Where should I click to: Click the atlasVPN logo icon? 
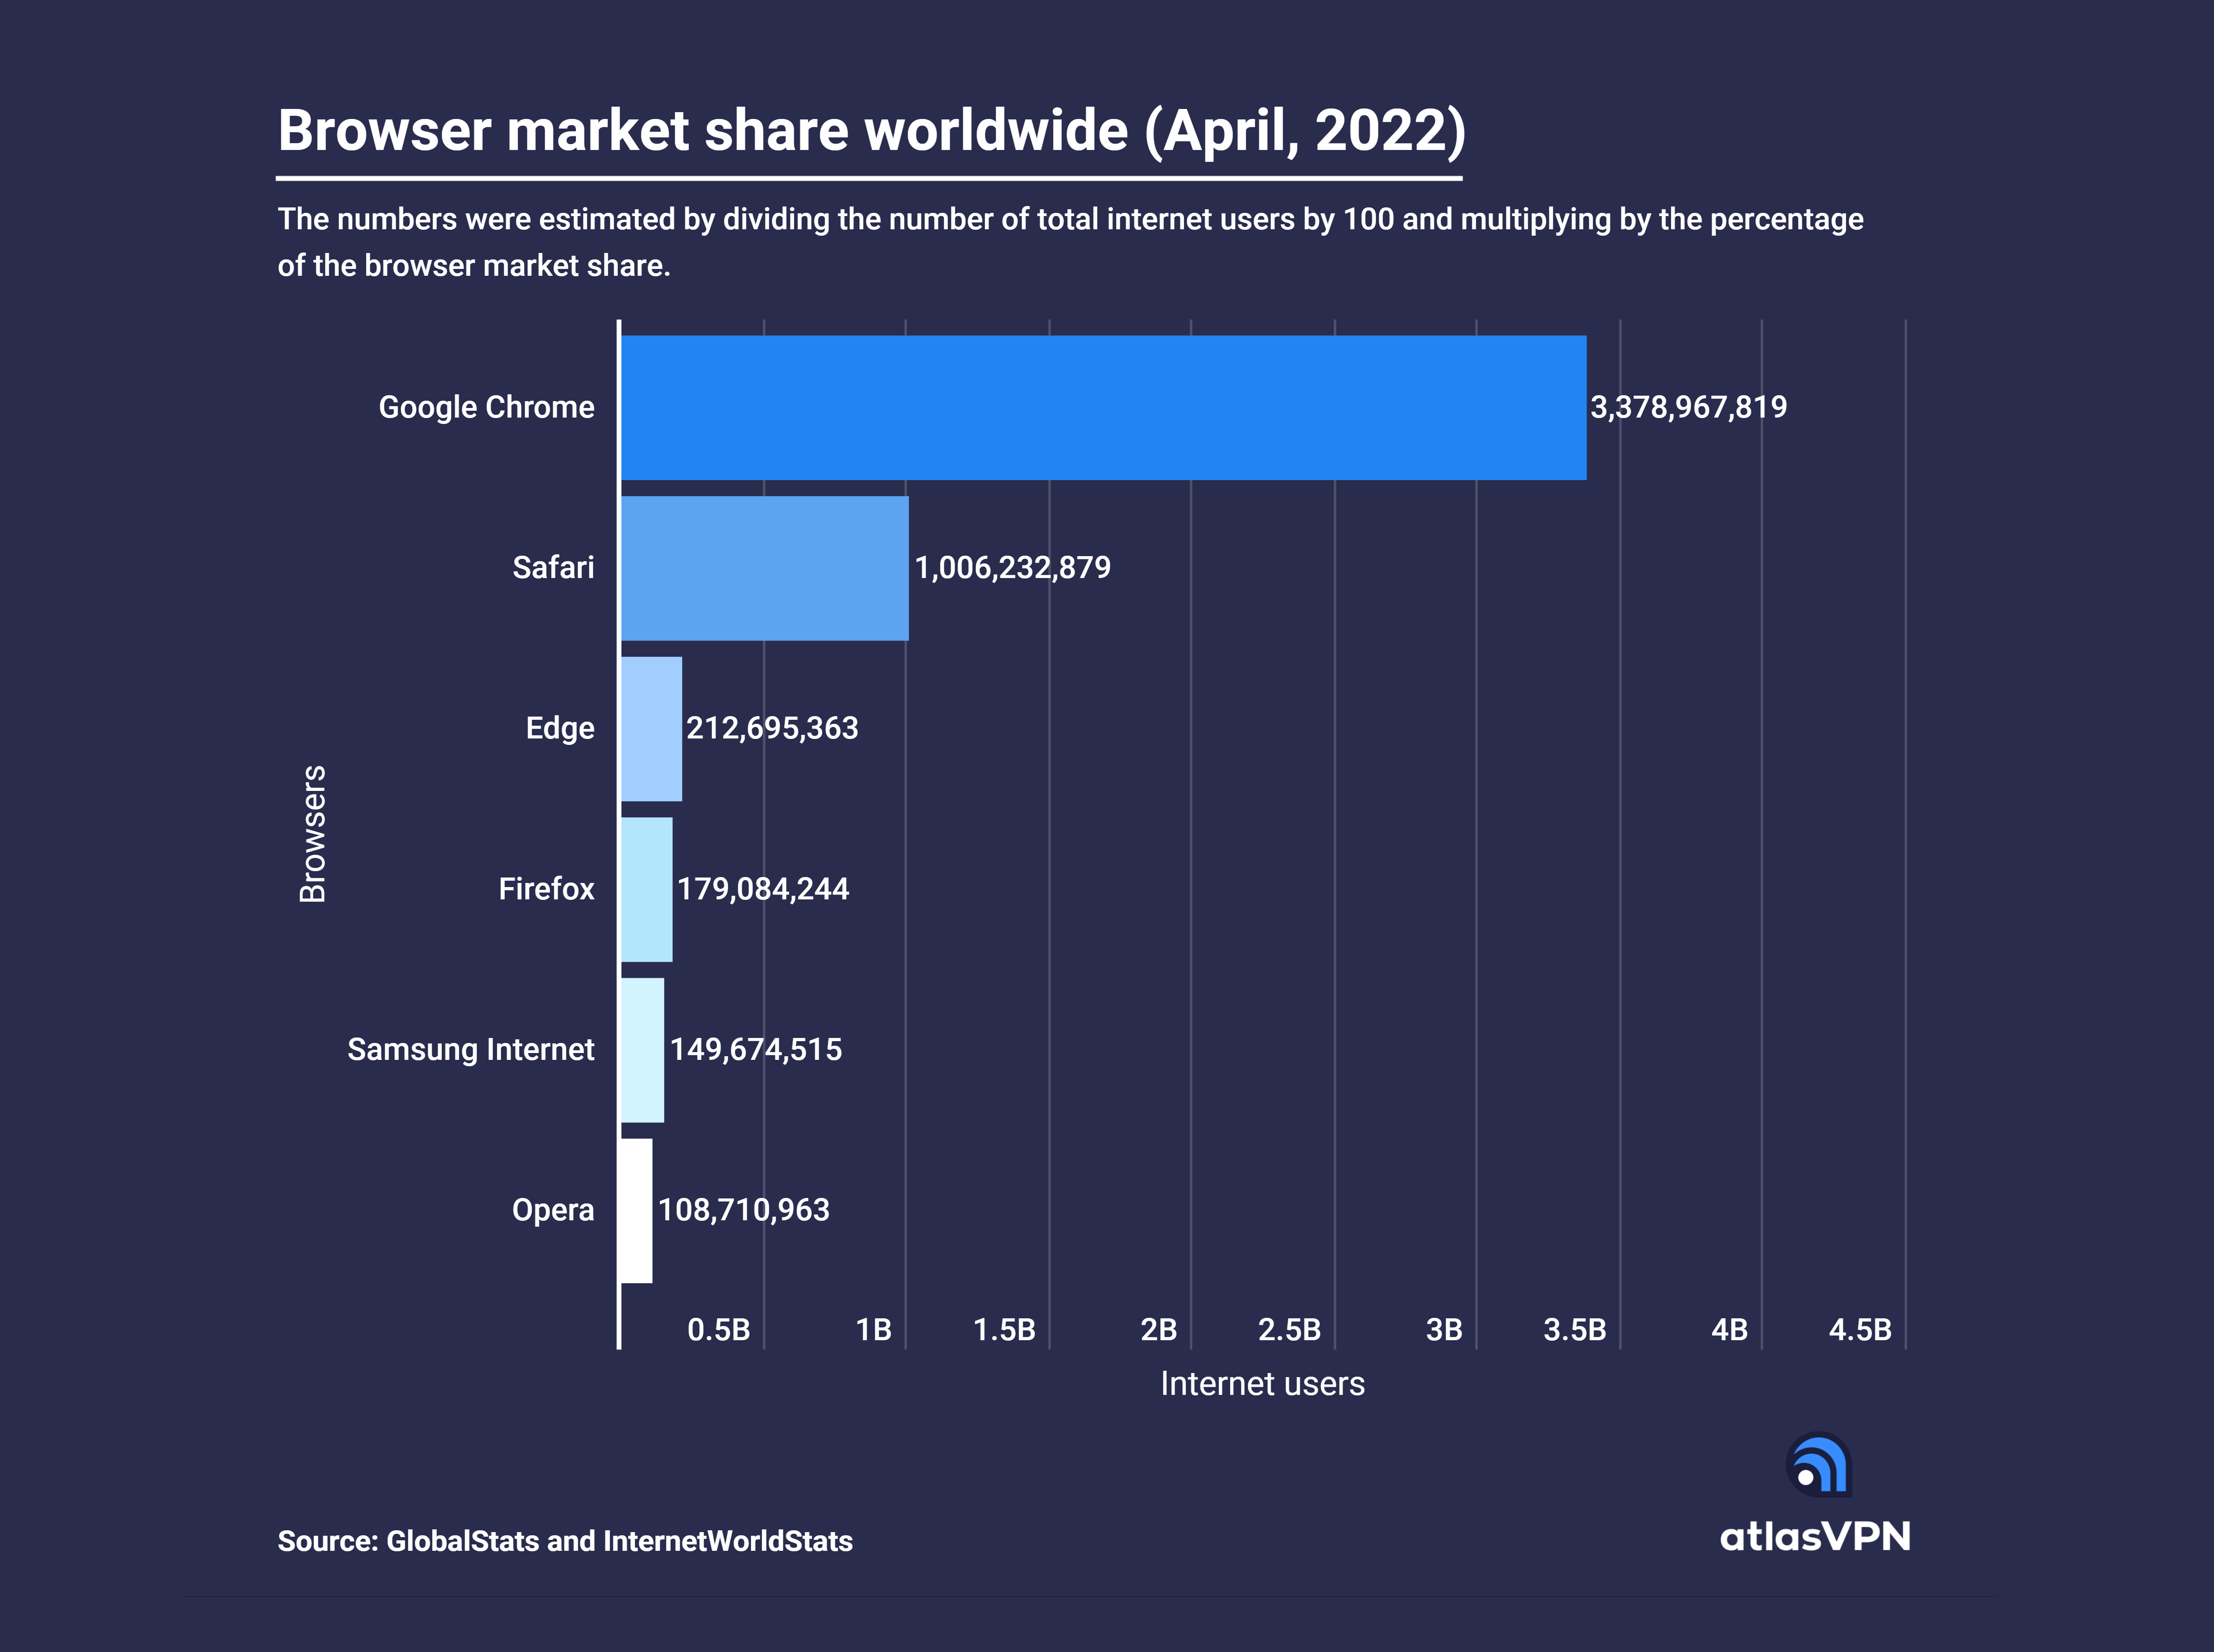coord(1819,1465)
